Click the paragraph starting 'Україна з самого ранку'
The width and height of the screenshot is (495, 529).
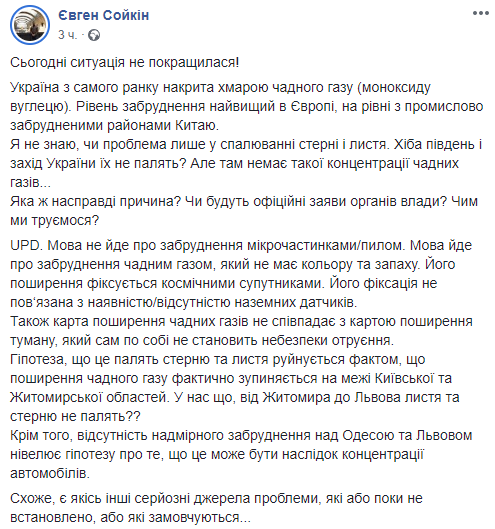coord(246,106)
